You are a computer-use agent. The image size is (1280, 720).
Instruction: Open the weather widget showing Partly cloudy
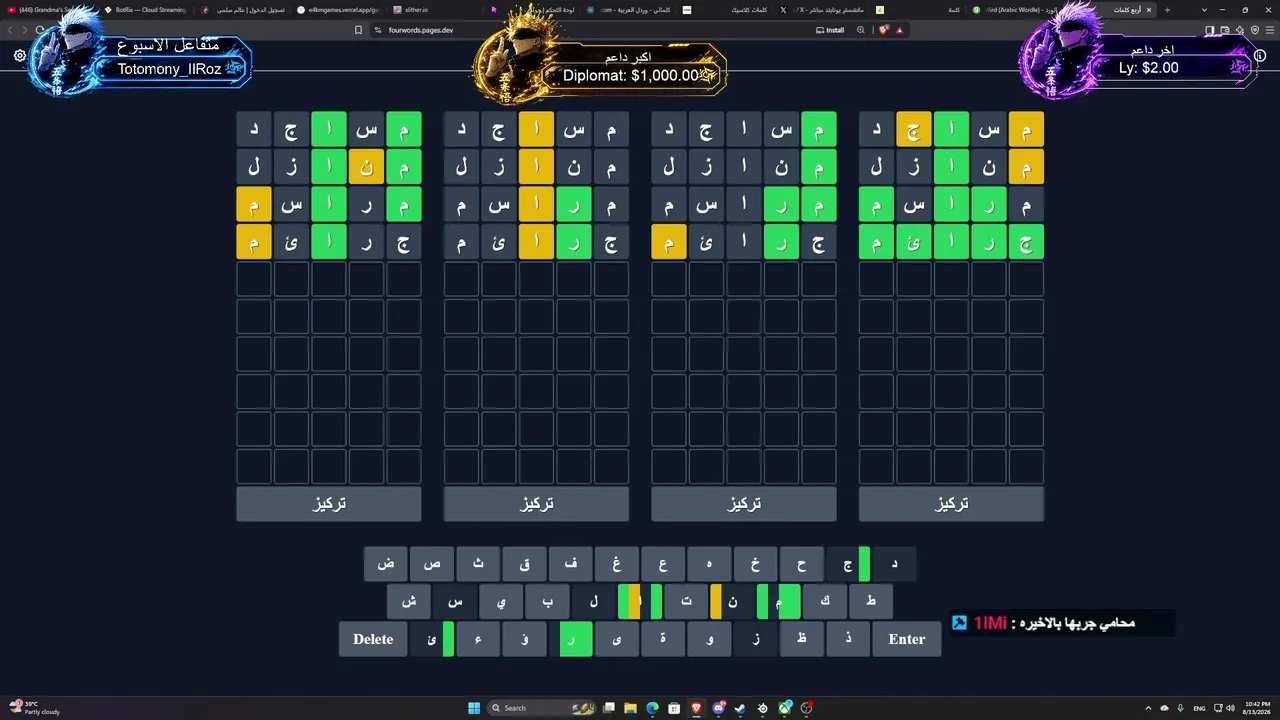pyautogui.click(x=36, y=708)
